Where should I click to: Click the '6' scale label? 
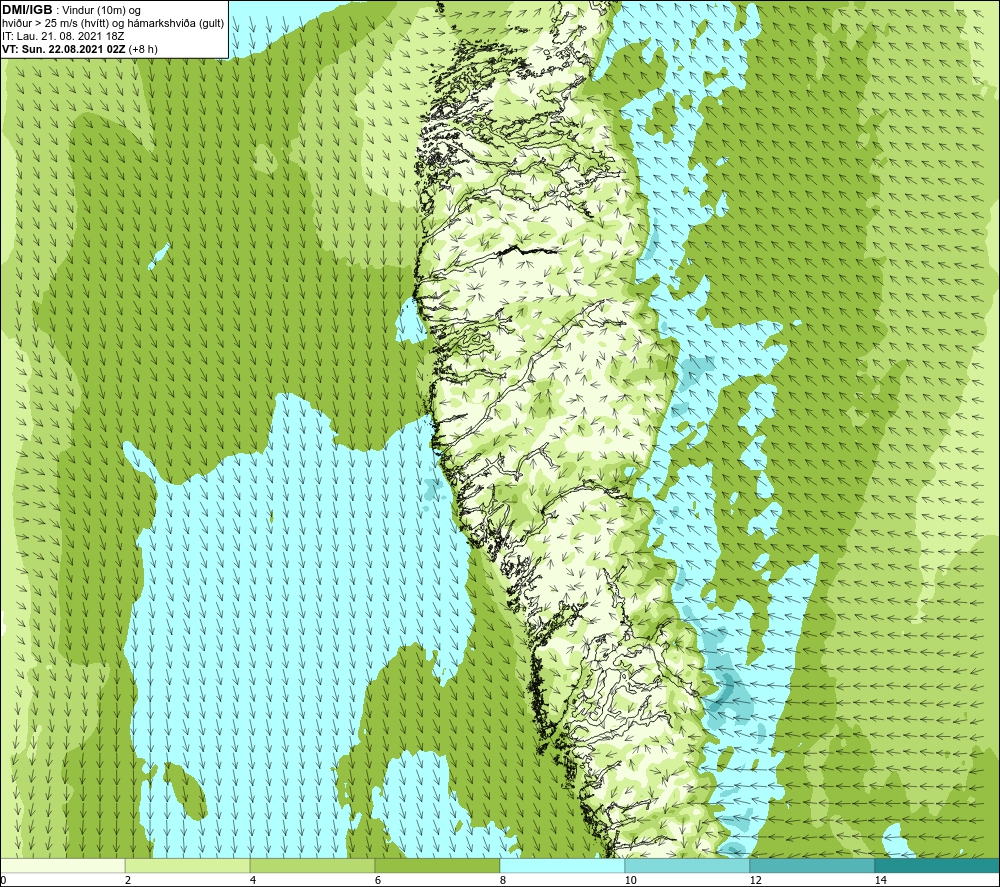(x=378, y=880)
